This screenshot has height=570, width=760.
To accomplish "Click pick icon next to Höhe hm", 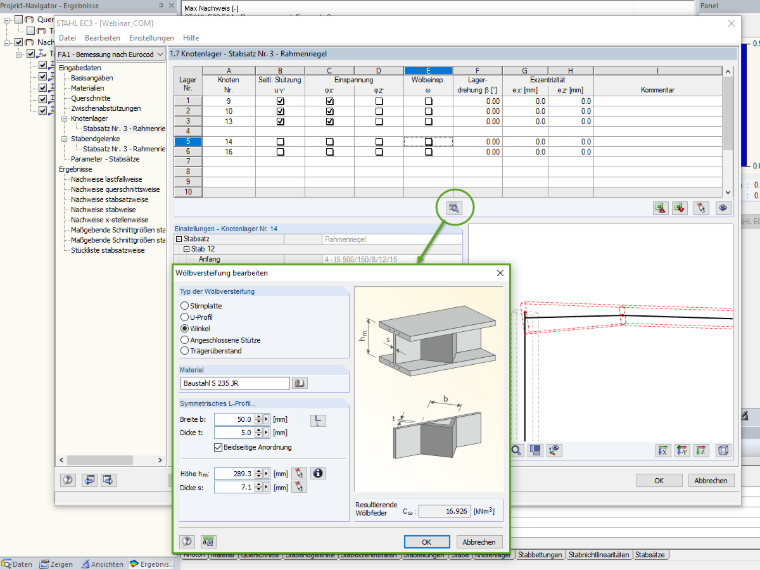I will click(299, 474).
